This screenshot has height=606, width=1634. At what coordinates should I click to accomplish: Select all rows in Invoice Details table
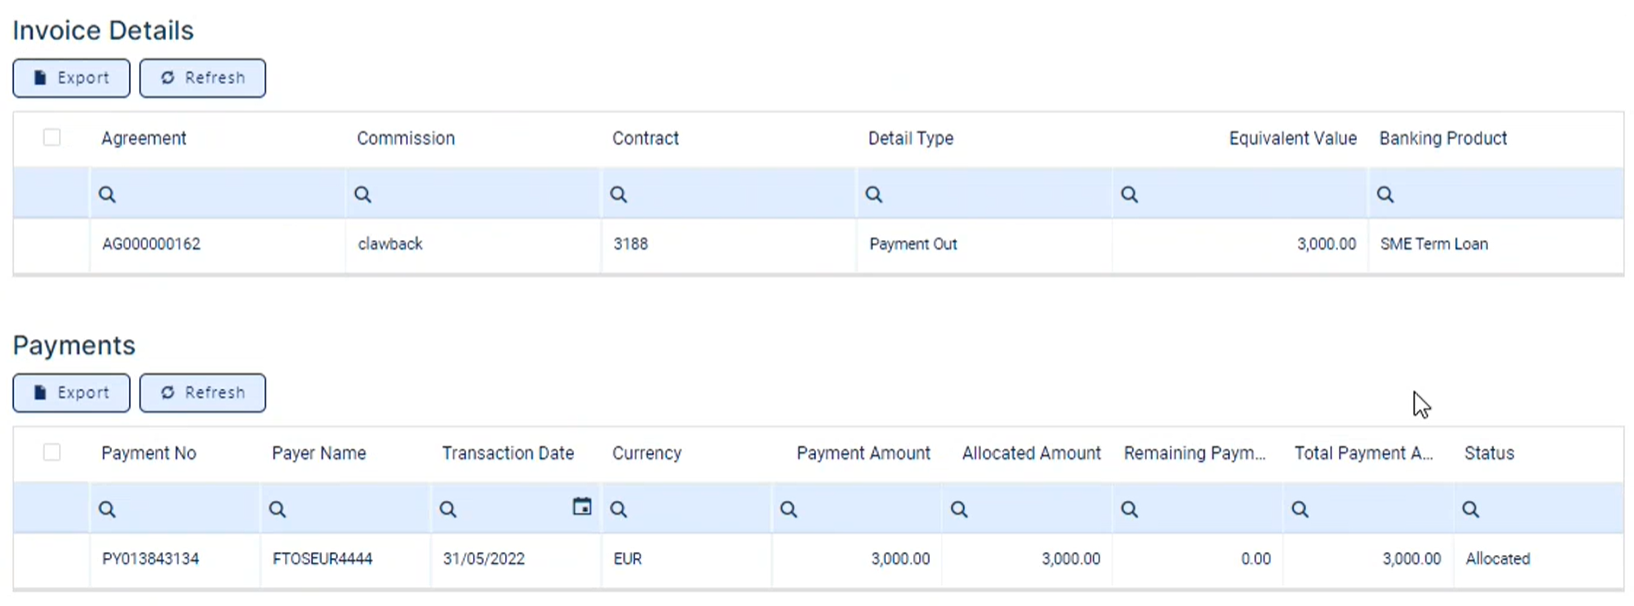52,138
